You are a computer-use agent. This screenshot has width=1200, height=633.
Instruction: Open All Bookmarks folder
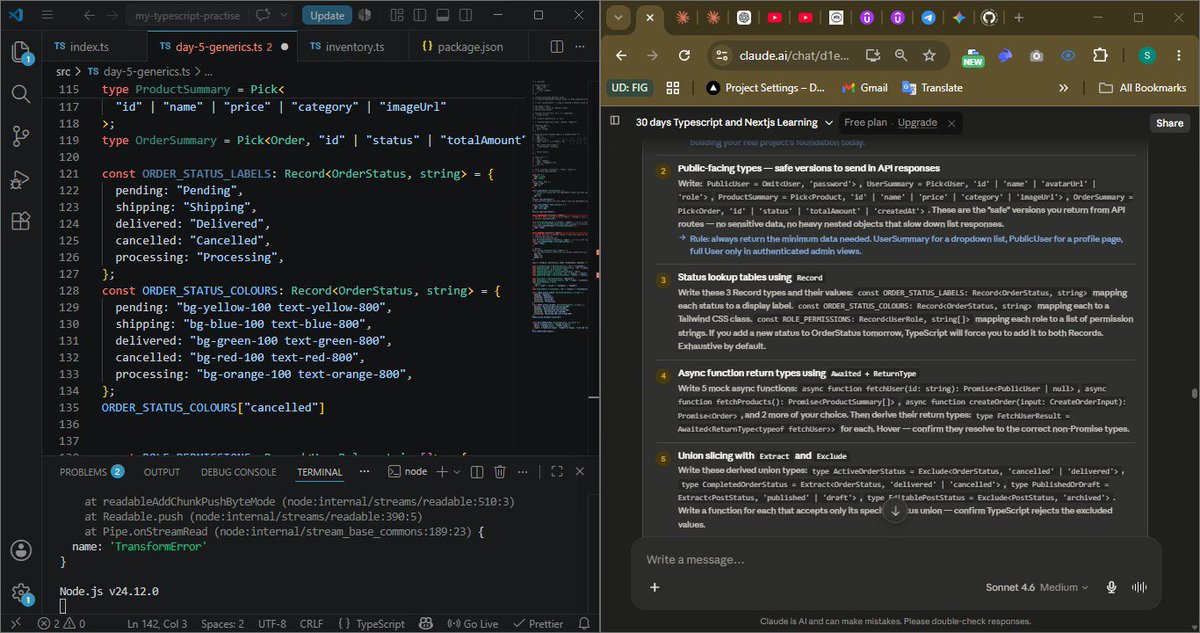tap(1142, 88)
